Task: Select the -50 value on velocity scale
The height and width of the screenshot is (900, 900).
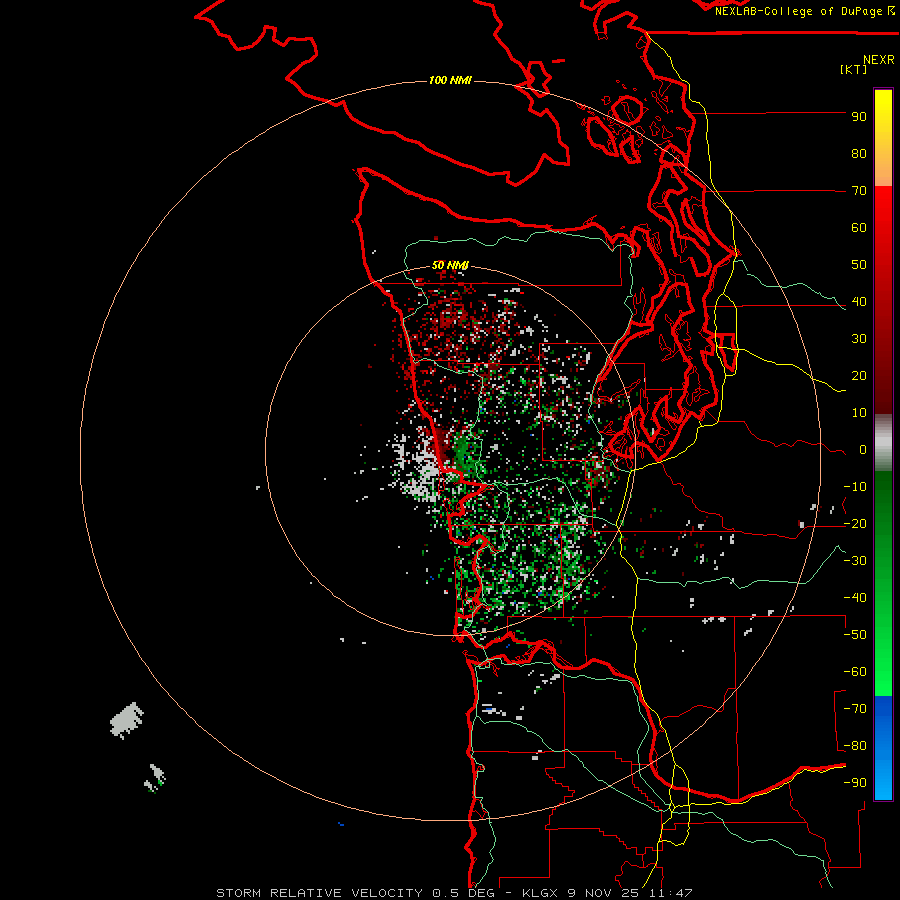Action: pos(855,635)
